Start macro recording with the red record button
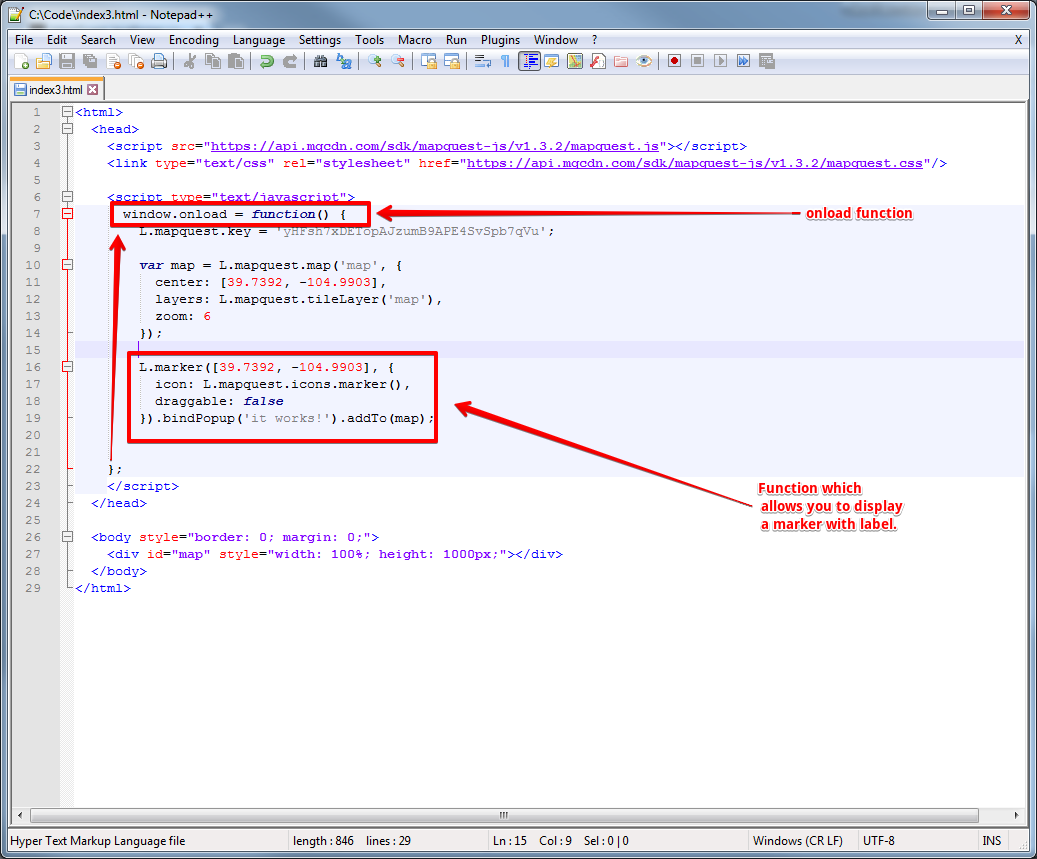This screenshot has height=859, width=1037. tap(675, 61)
